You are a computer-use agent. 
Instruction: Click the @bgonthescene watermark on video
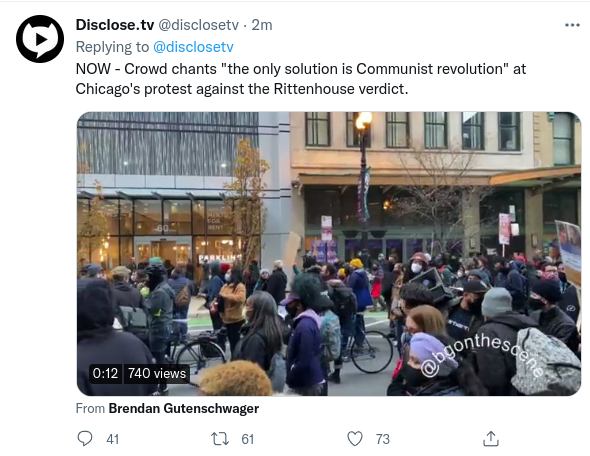coord(483,356)
